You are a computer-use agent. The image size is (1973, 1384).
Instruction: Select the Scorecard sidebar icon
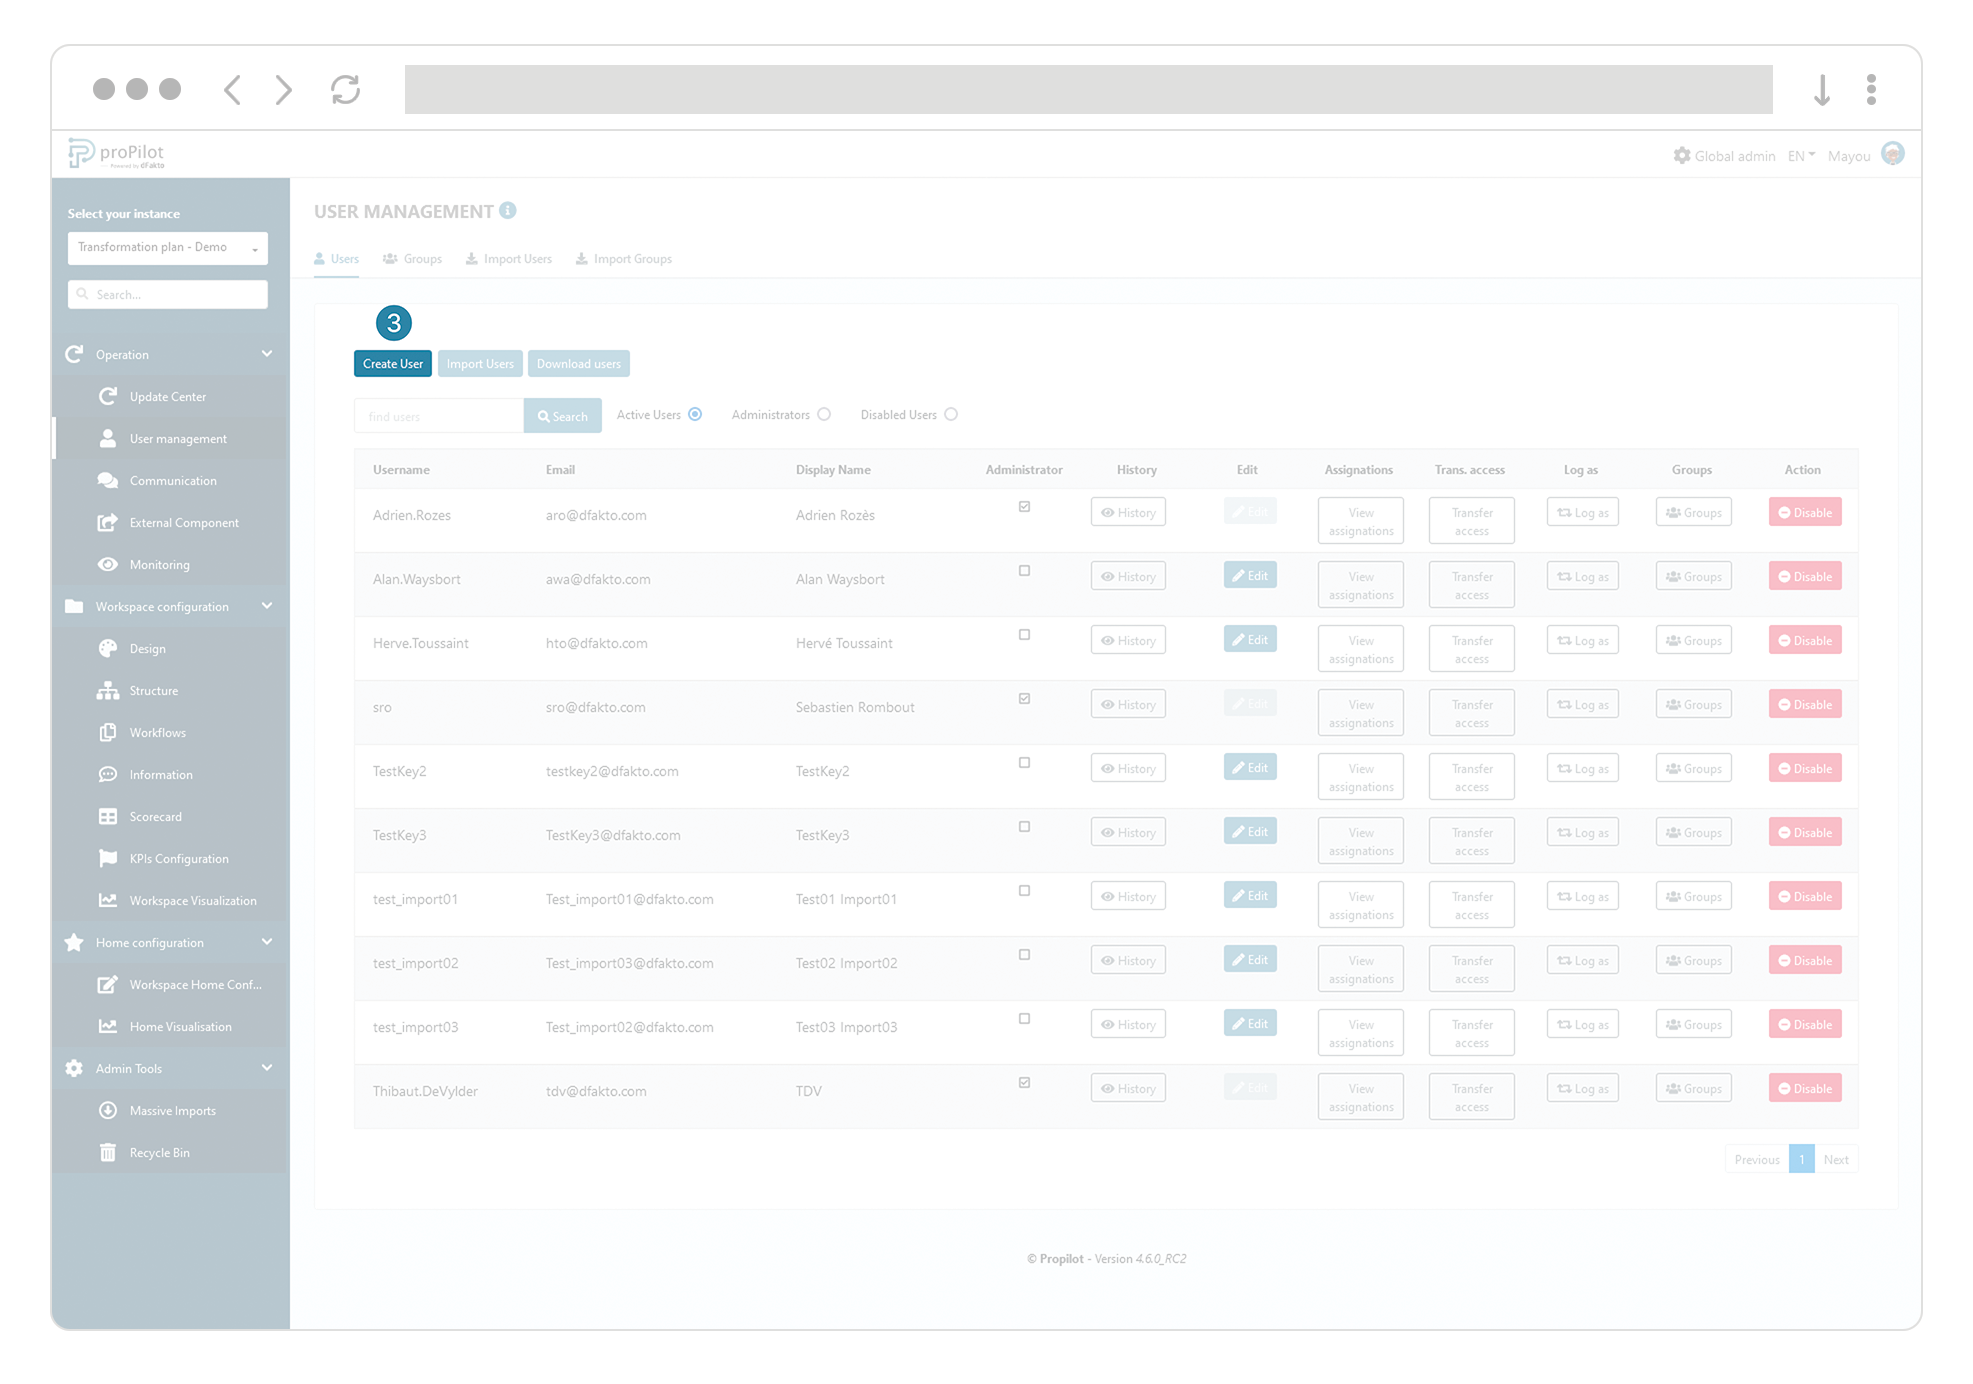tap(109, 816)
